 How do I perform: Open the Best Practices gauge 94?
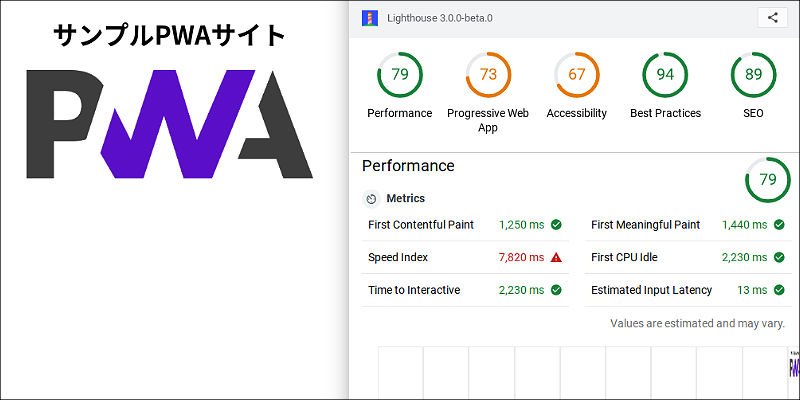[665, 74]
